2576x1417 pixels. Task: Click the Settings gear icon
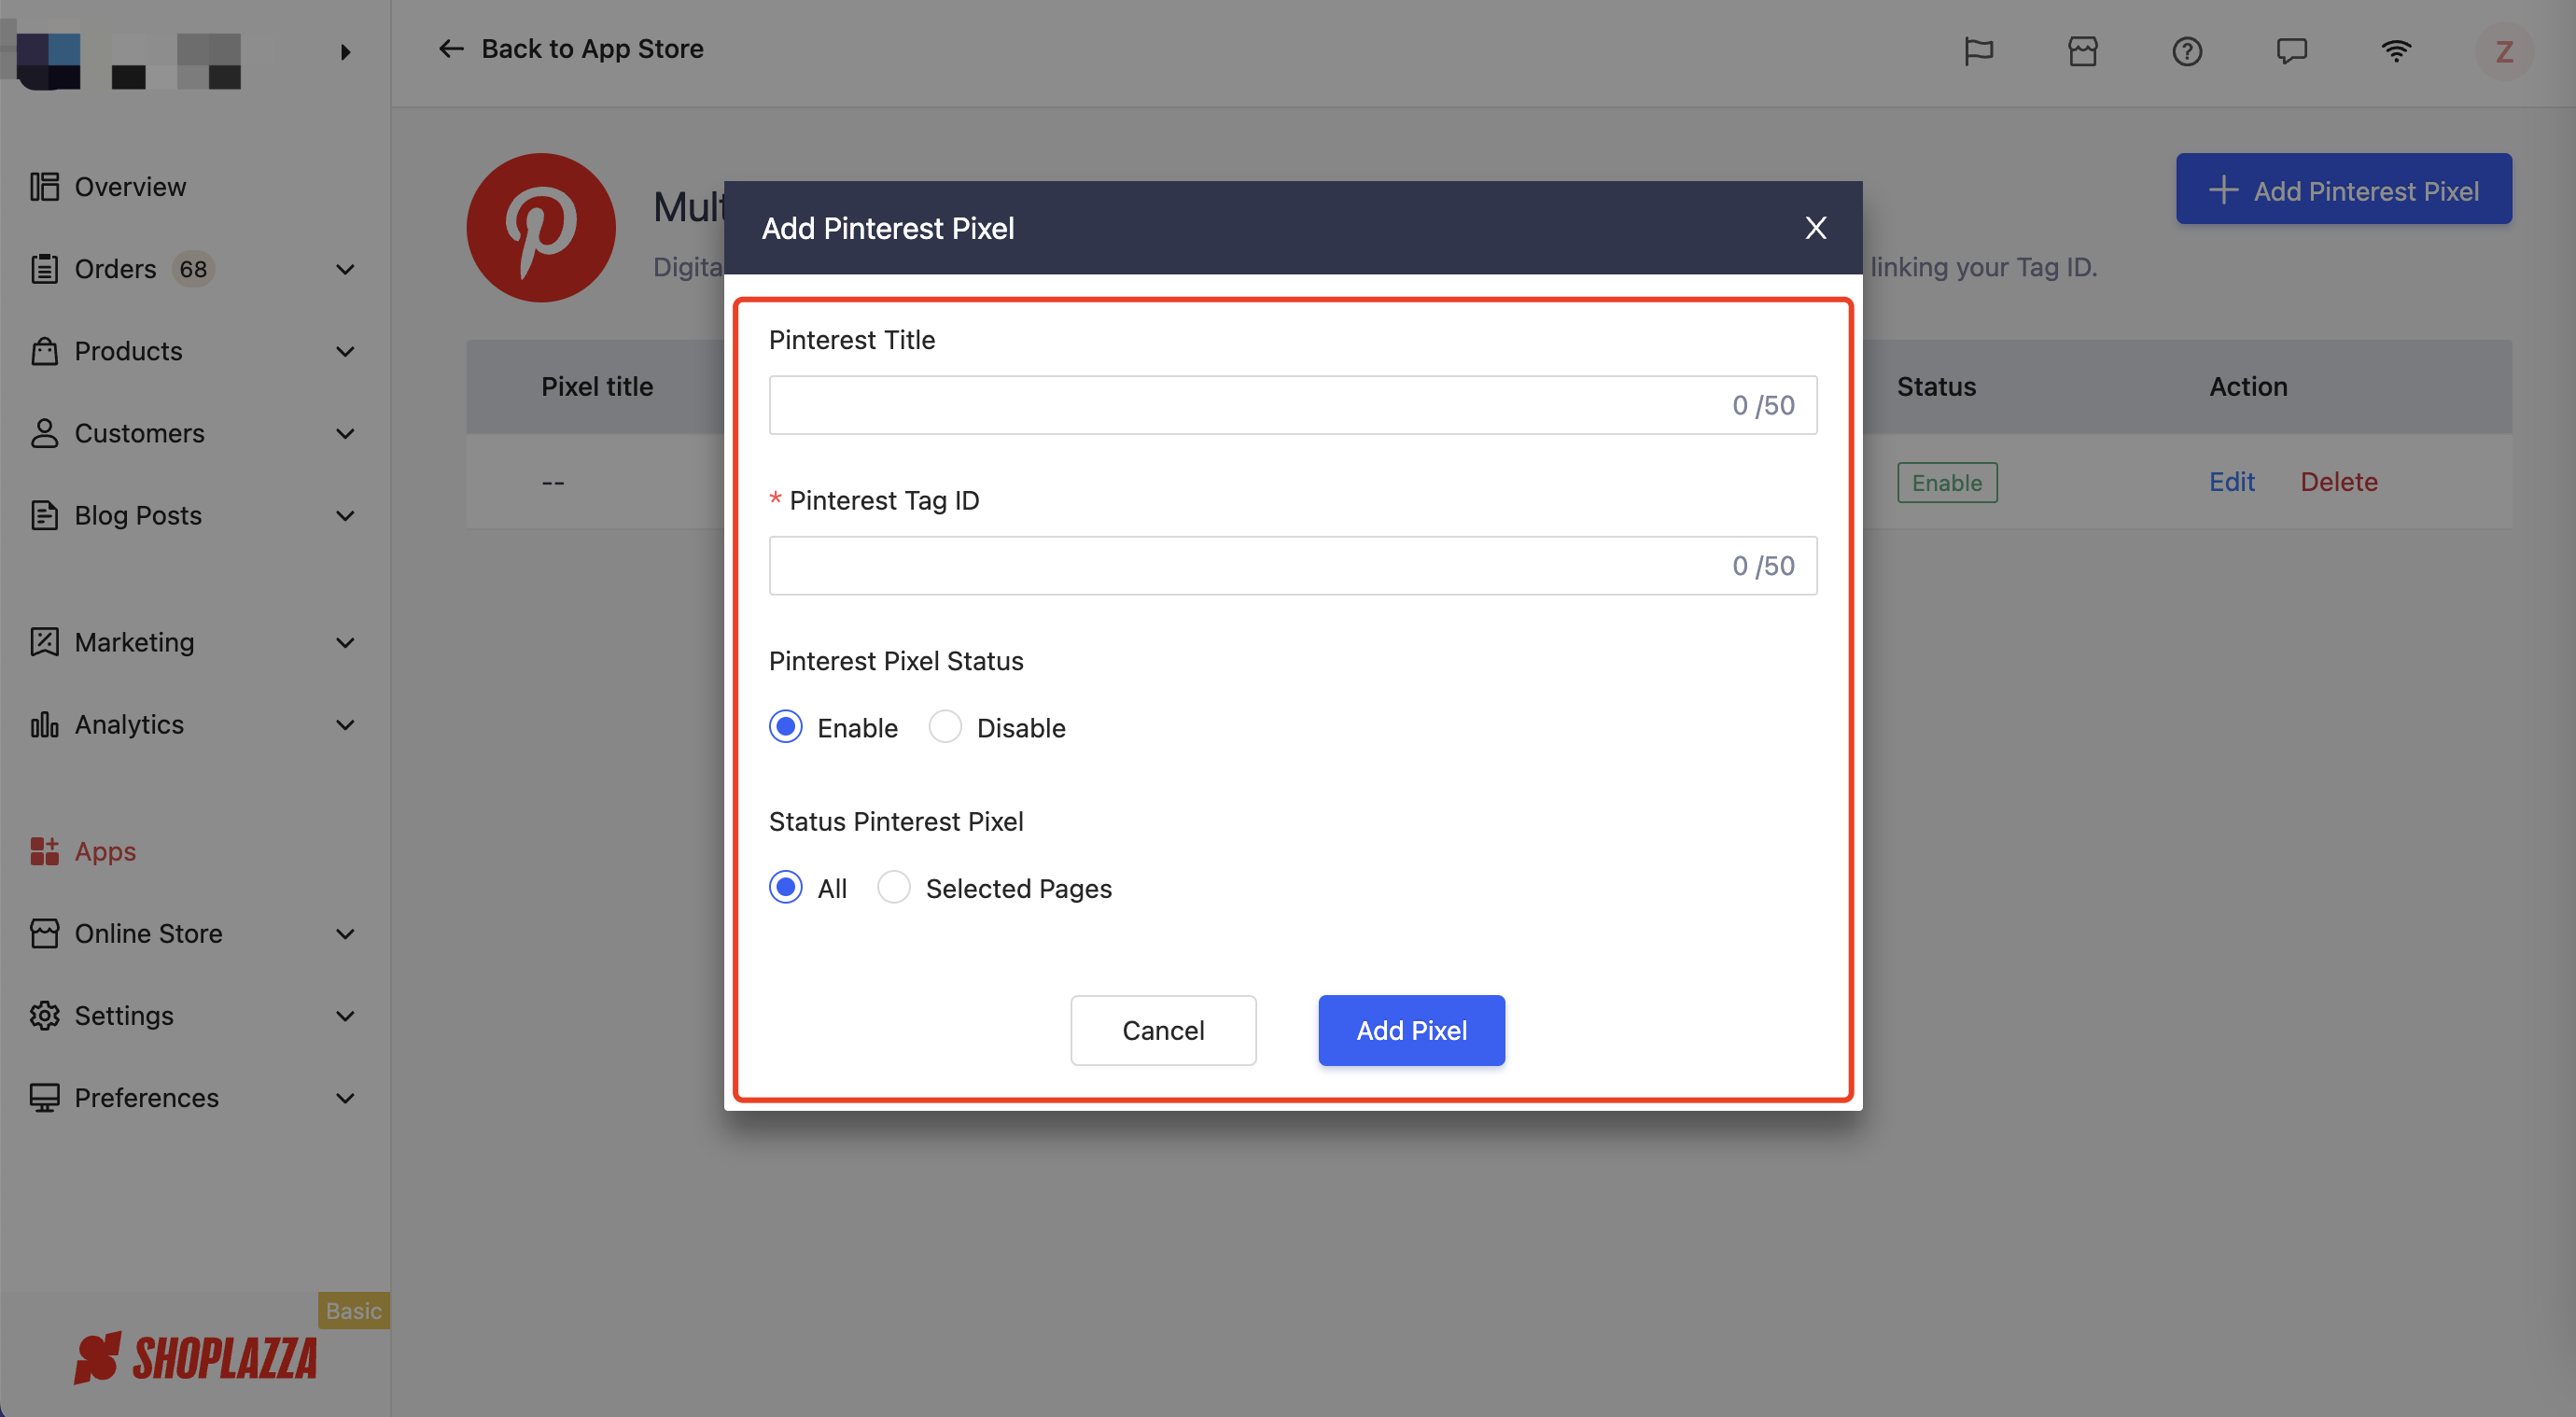click(44, 1015)
